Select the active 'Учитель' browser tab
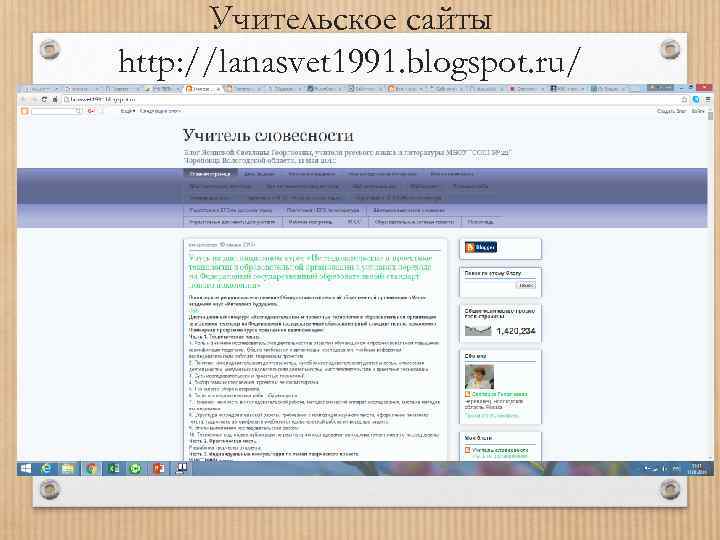Image resolution: width=720 pixels, height=540 pixels. (202, 89)
